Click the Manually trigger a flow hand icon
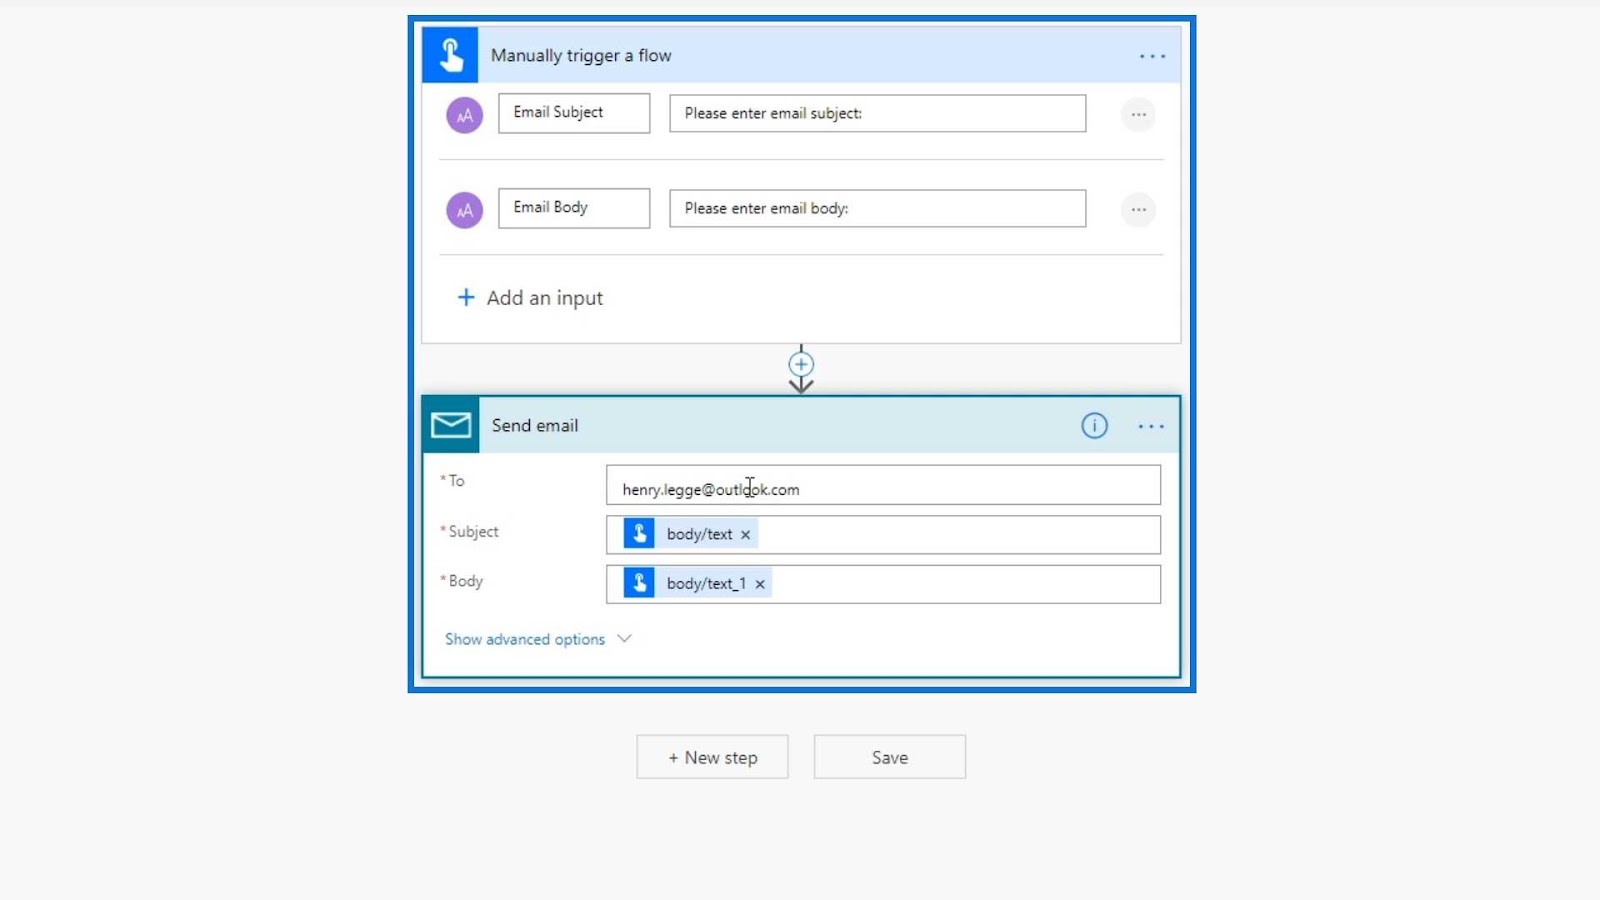The width and height of the screenshot is (1600, 900). tap(450, 55)
